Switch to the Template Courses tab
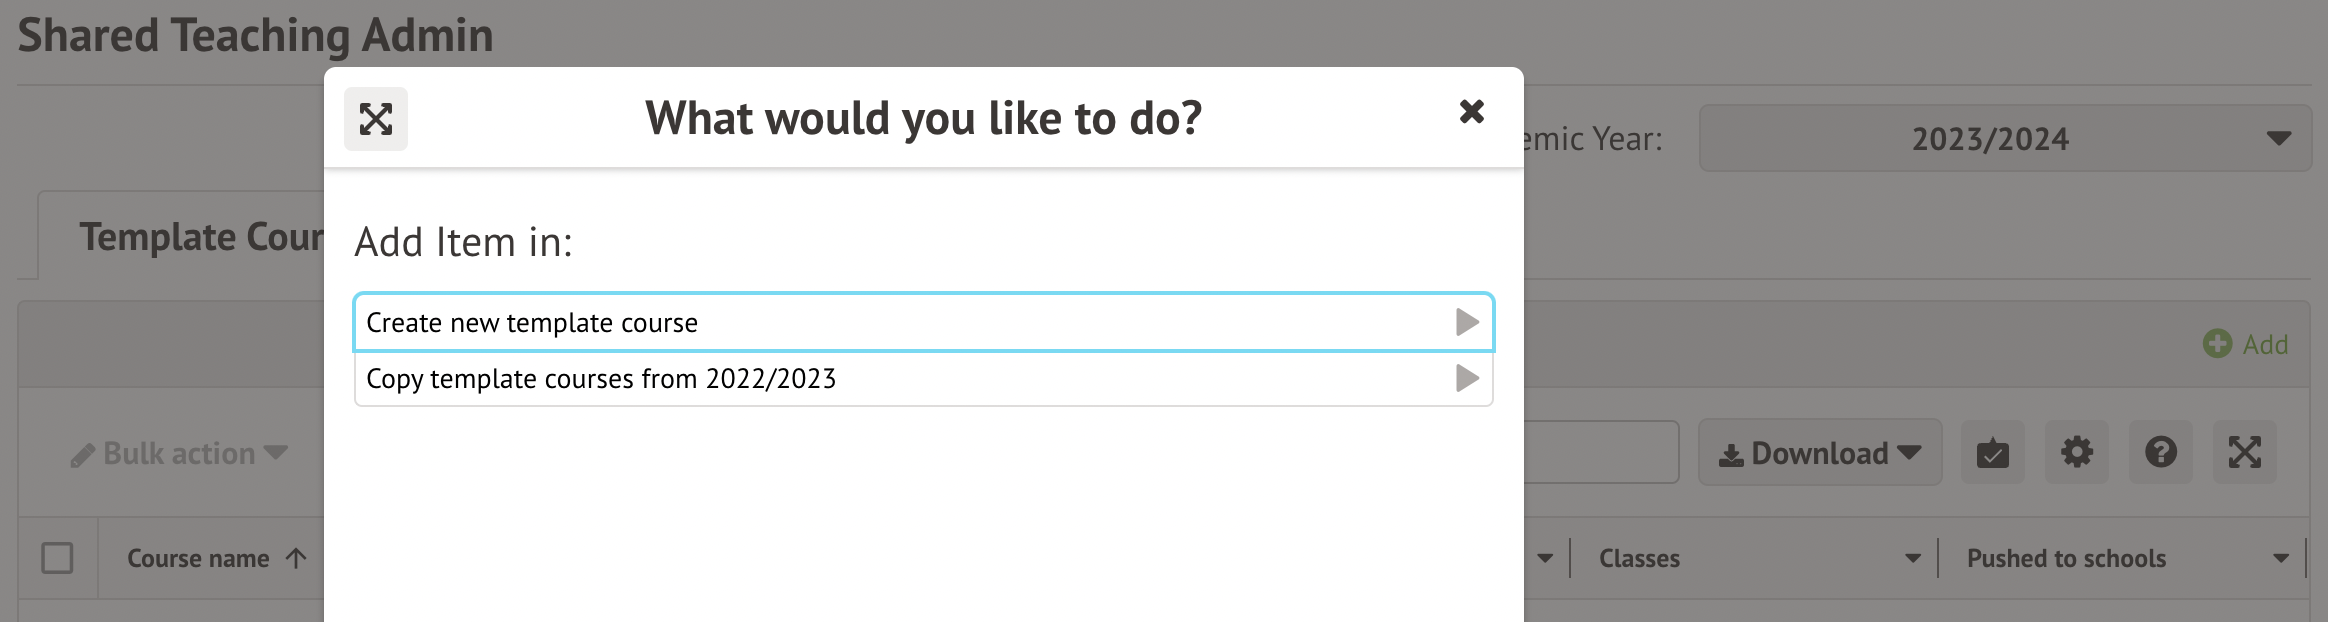Screen dimensions: 2328x622 click(x=200, y=238)
